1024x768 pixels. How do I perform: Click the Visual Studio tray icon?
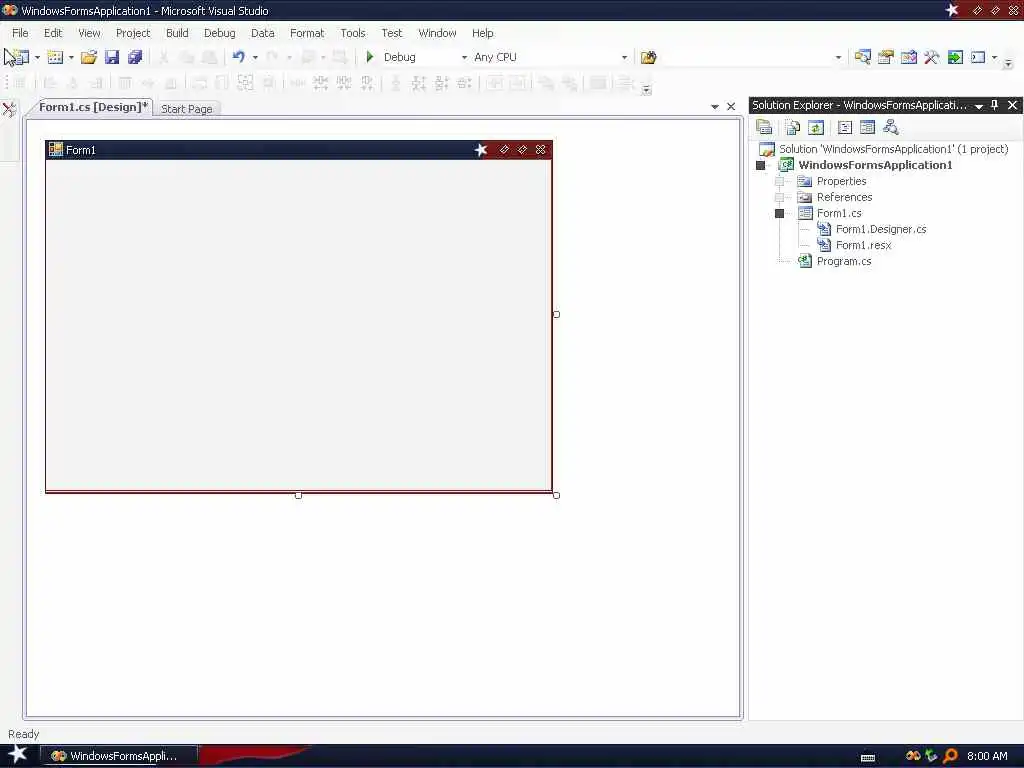(913, 756)
